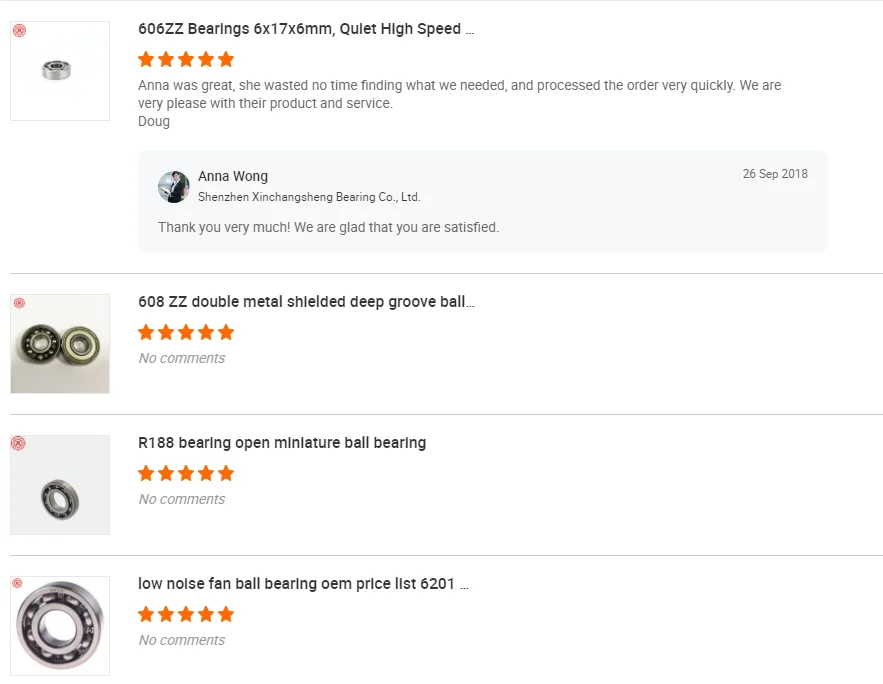The height and width of the screenshot is (684, 883).
Task: Click the star rating under the R188 bearing title
Action: coord(186,473)
